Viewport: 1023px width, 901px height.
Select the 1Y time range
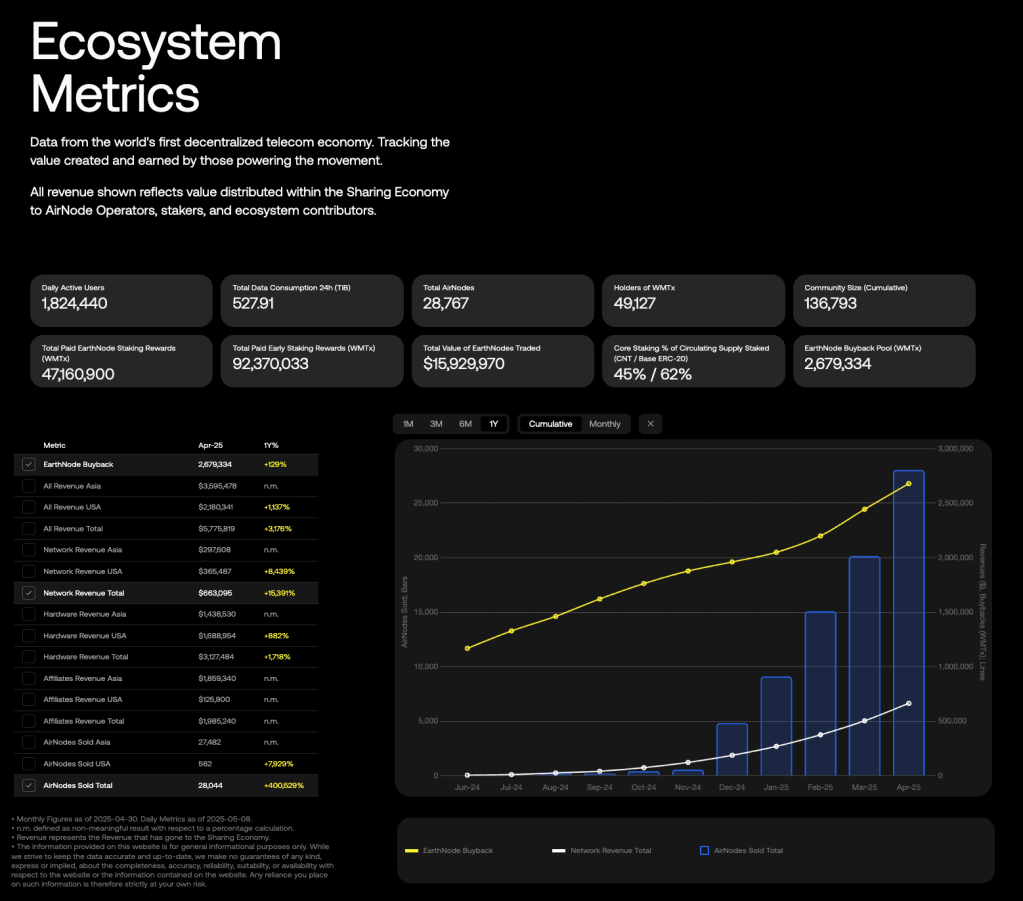coord(494,424)
